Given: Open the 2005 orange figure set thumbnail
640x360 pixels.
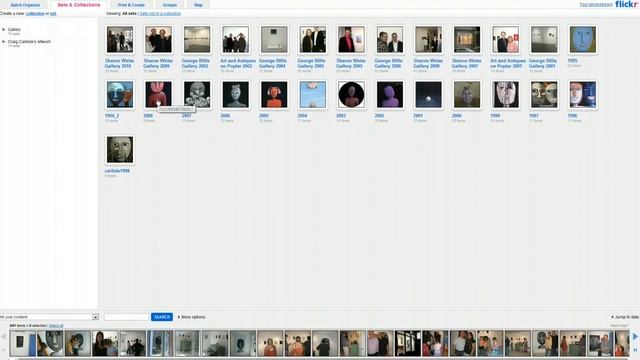Looking at the screenshot, I should click(274, 95).
